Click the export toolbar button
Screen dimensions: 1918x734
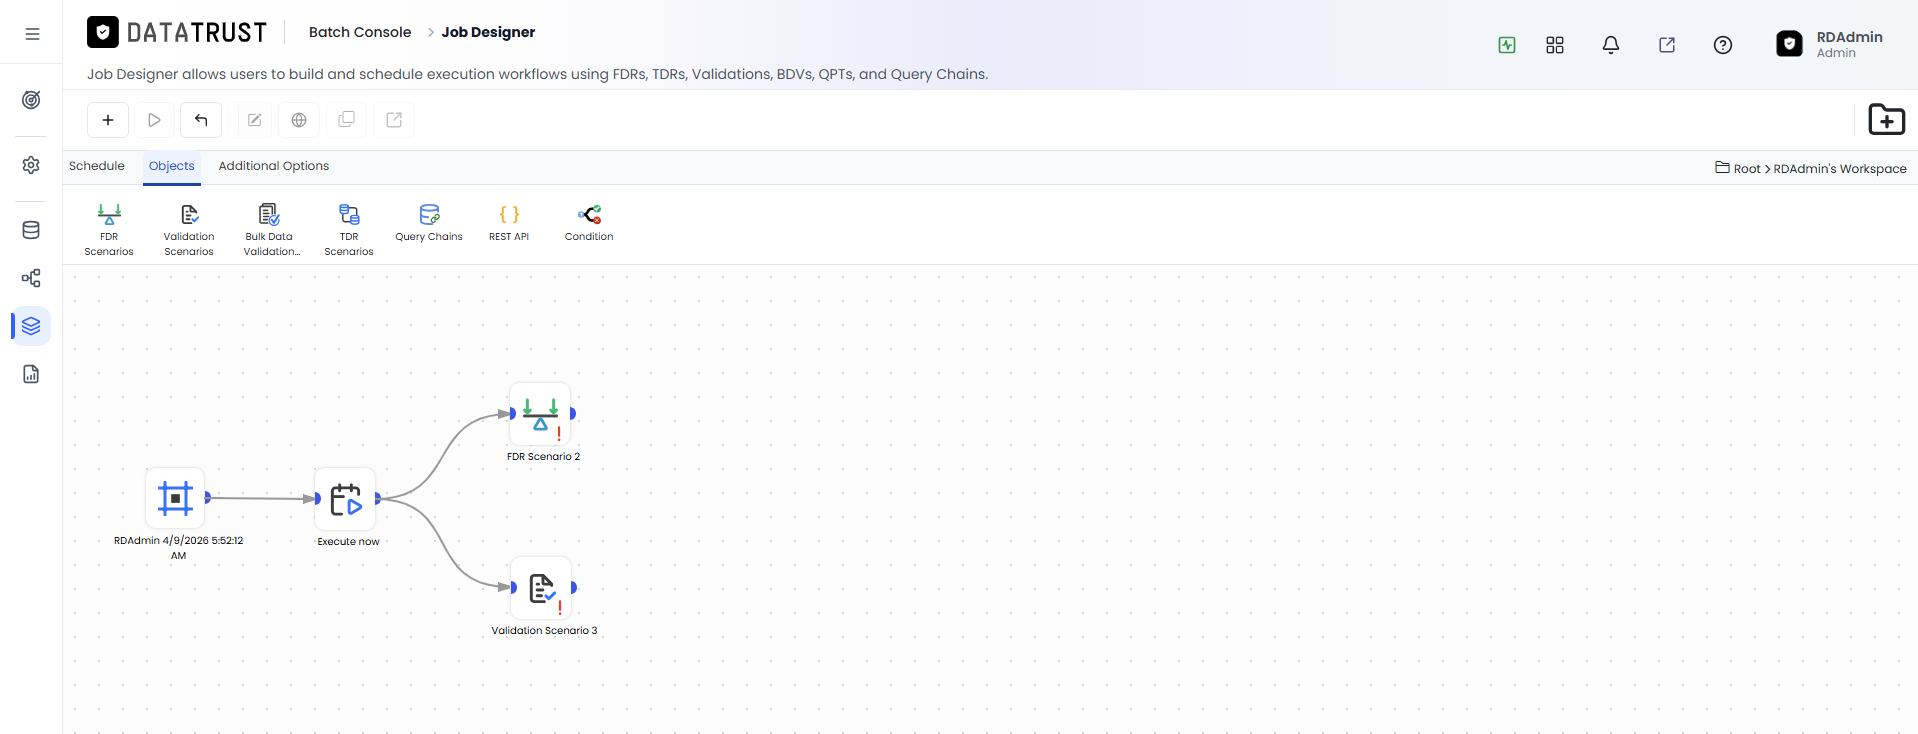coord(394,120)
